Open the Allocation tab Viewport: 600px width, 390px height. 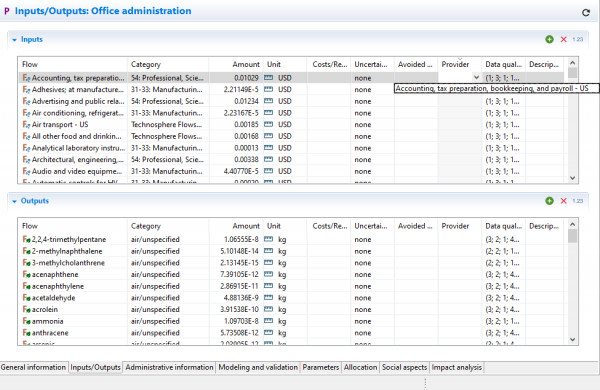(360, 367)
